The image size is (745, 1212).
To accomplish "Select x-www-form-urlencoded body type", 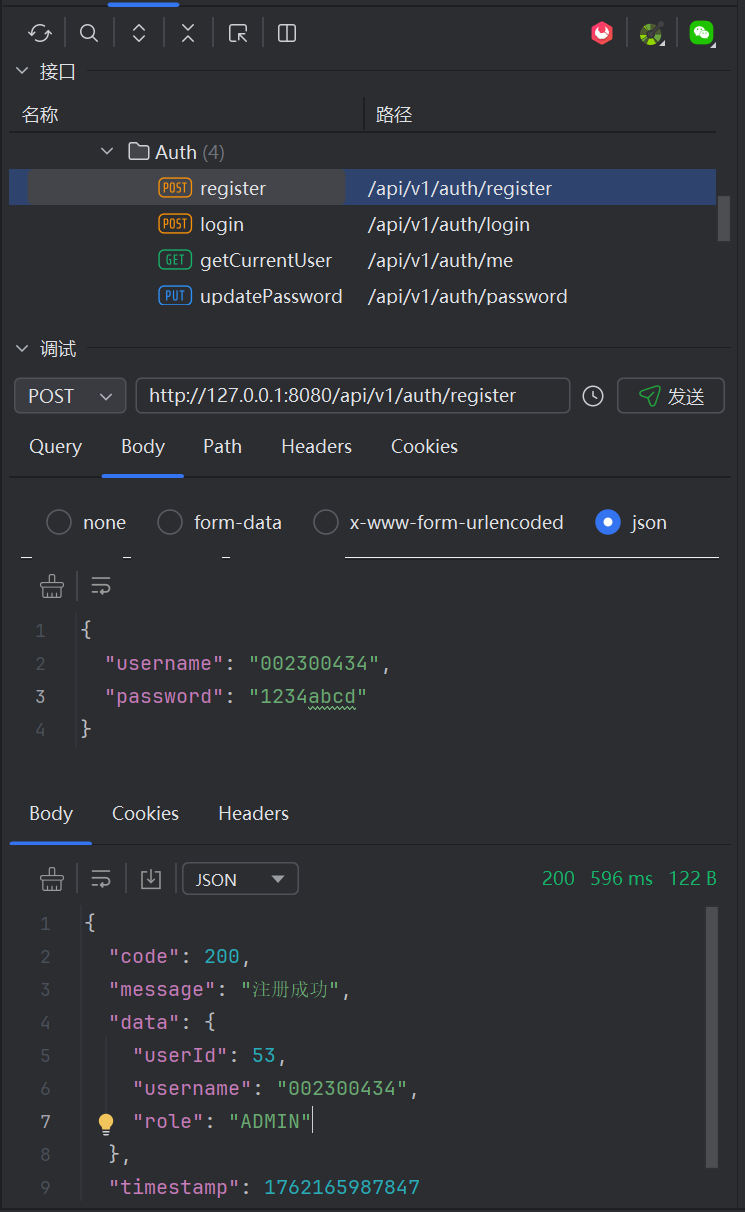I will (325, 522).
